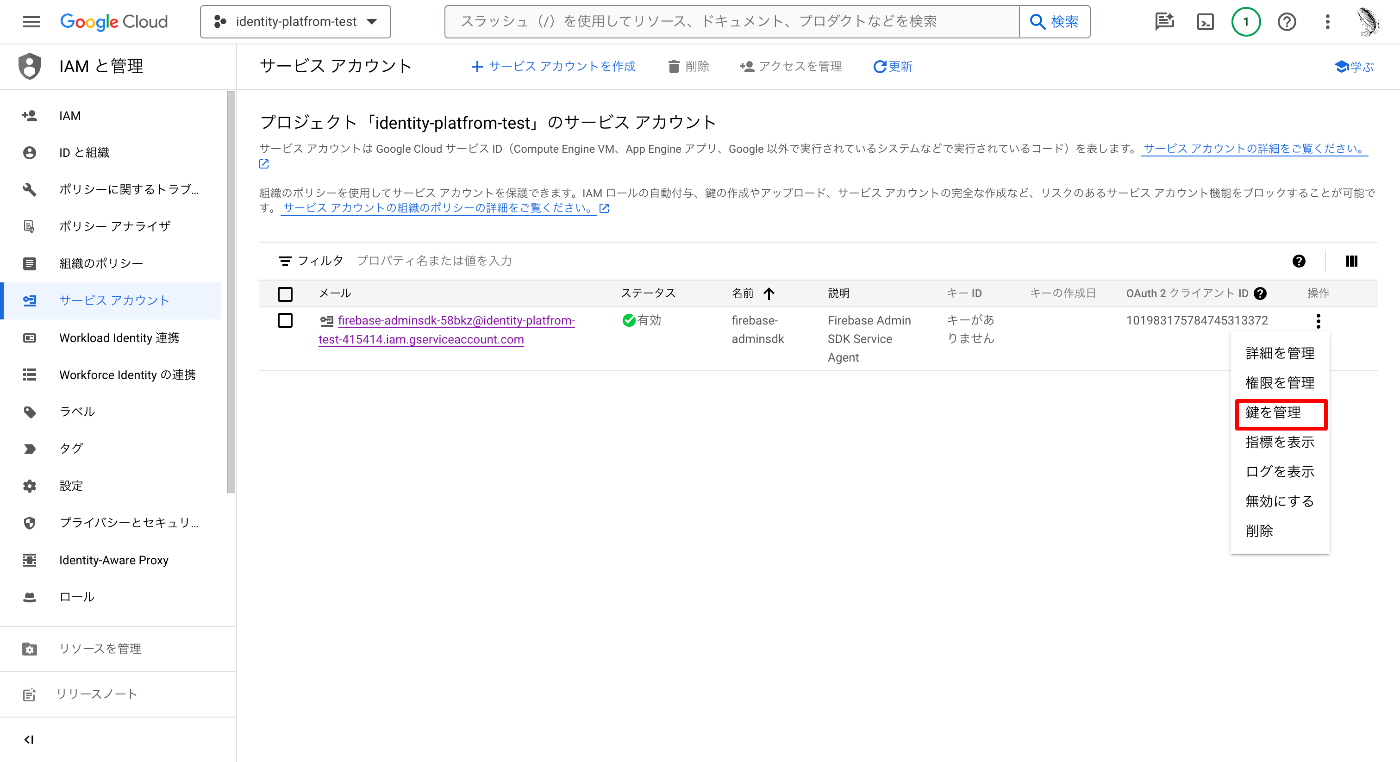
Task: Open the 学ぶ learn panel
Action: pyautogui.click(x=1354, y=66)
